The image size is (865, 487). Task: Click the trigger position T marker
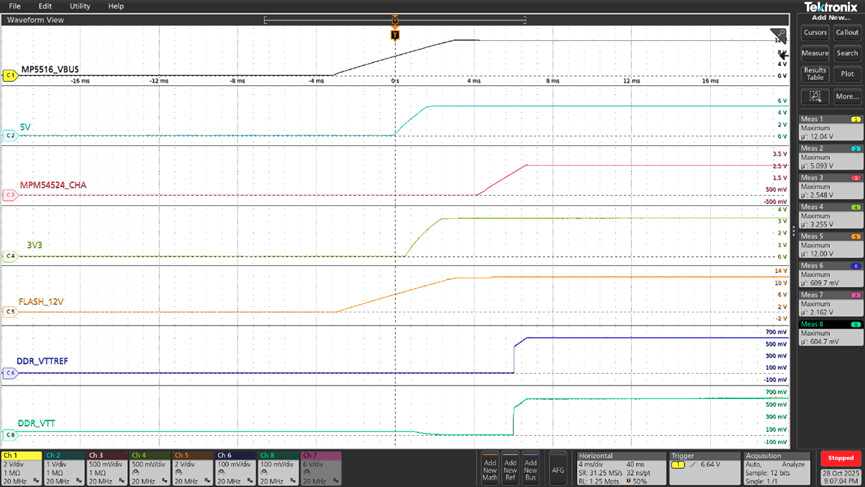click(395, 35)
